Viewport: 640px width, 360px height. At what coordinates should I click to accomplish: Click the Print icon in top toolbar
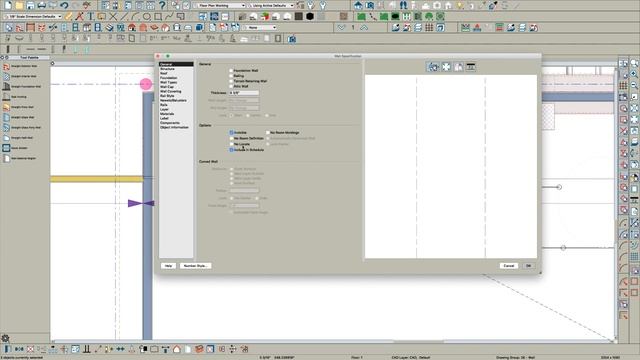click(x=42, y=5)
